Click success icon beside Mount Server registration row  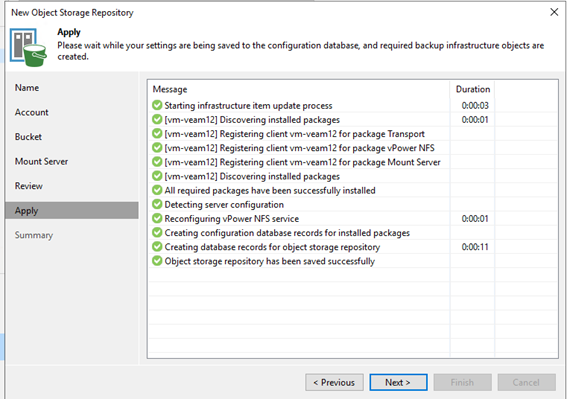point(157,162)
